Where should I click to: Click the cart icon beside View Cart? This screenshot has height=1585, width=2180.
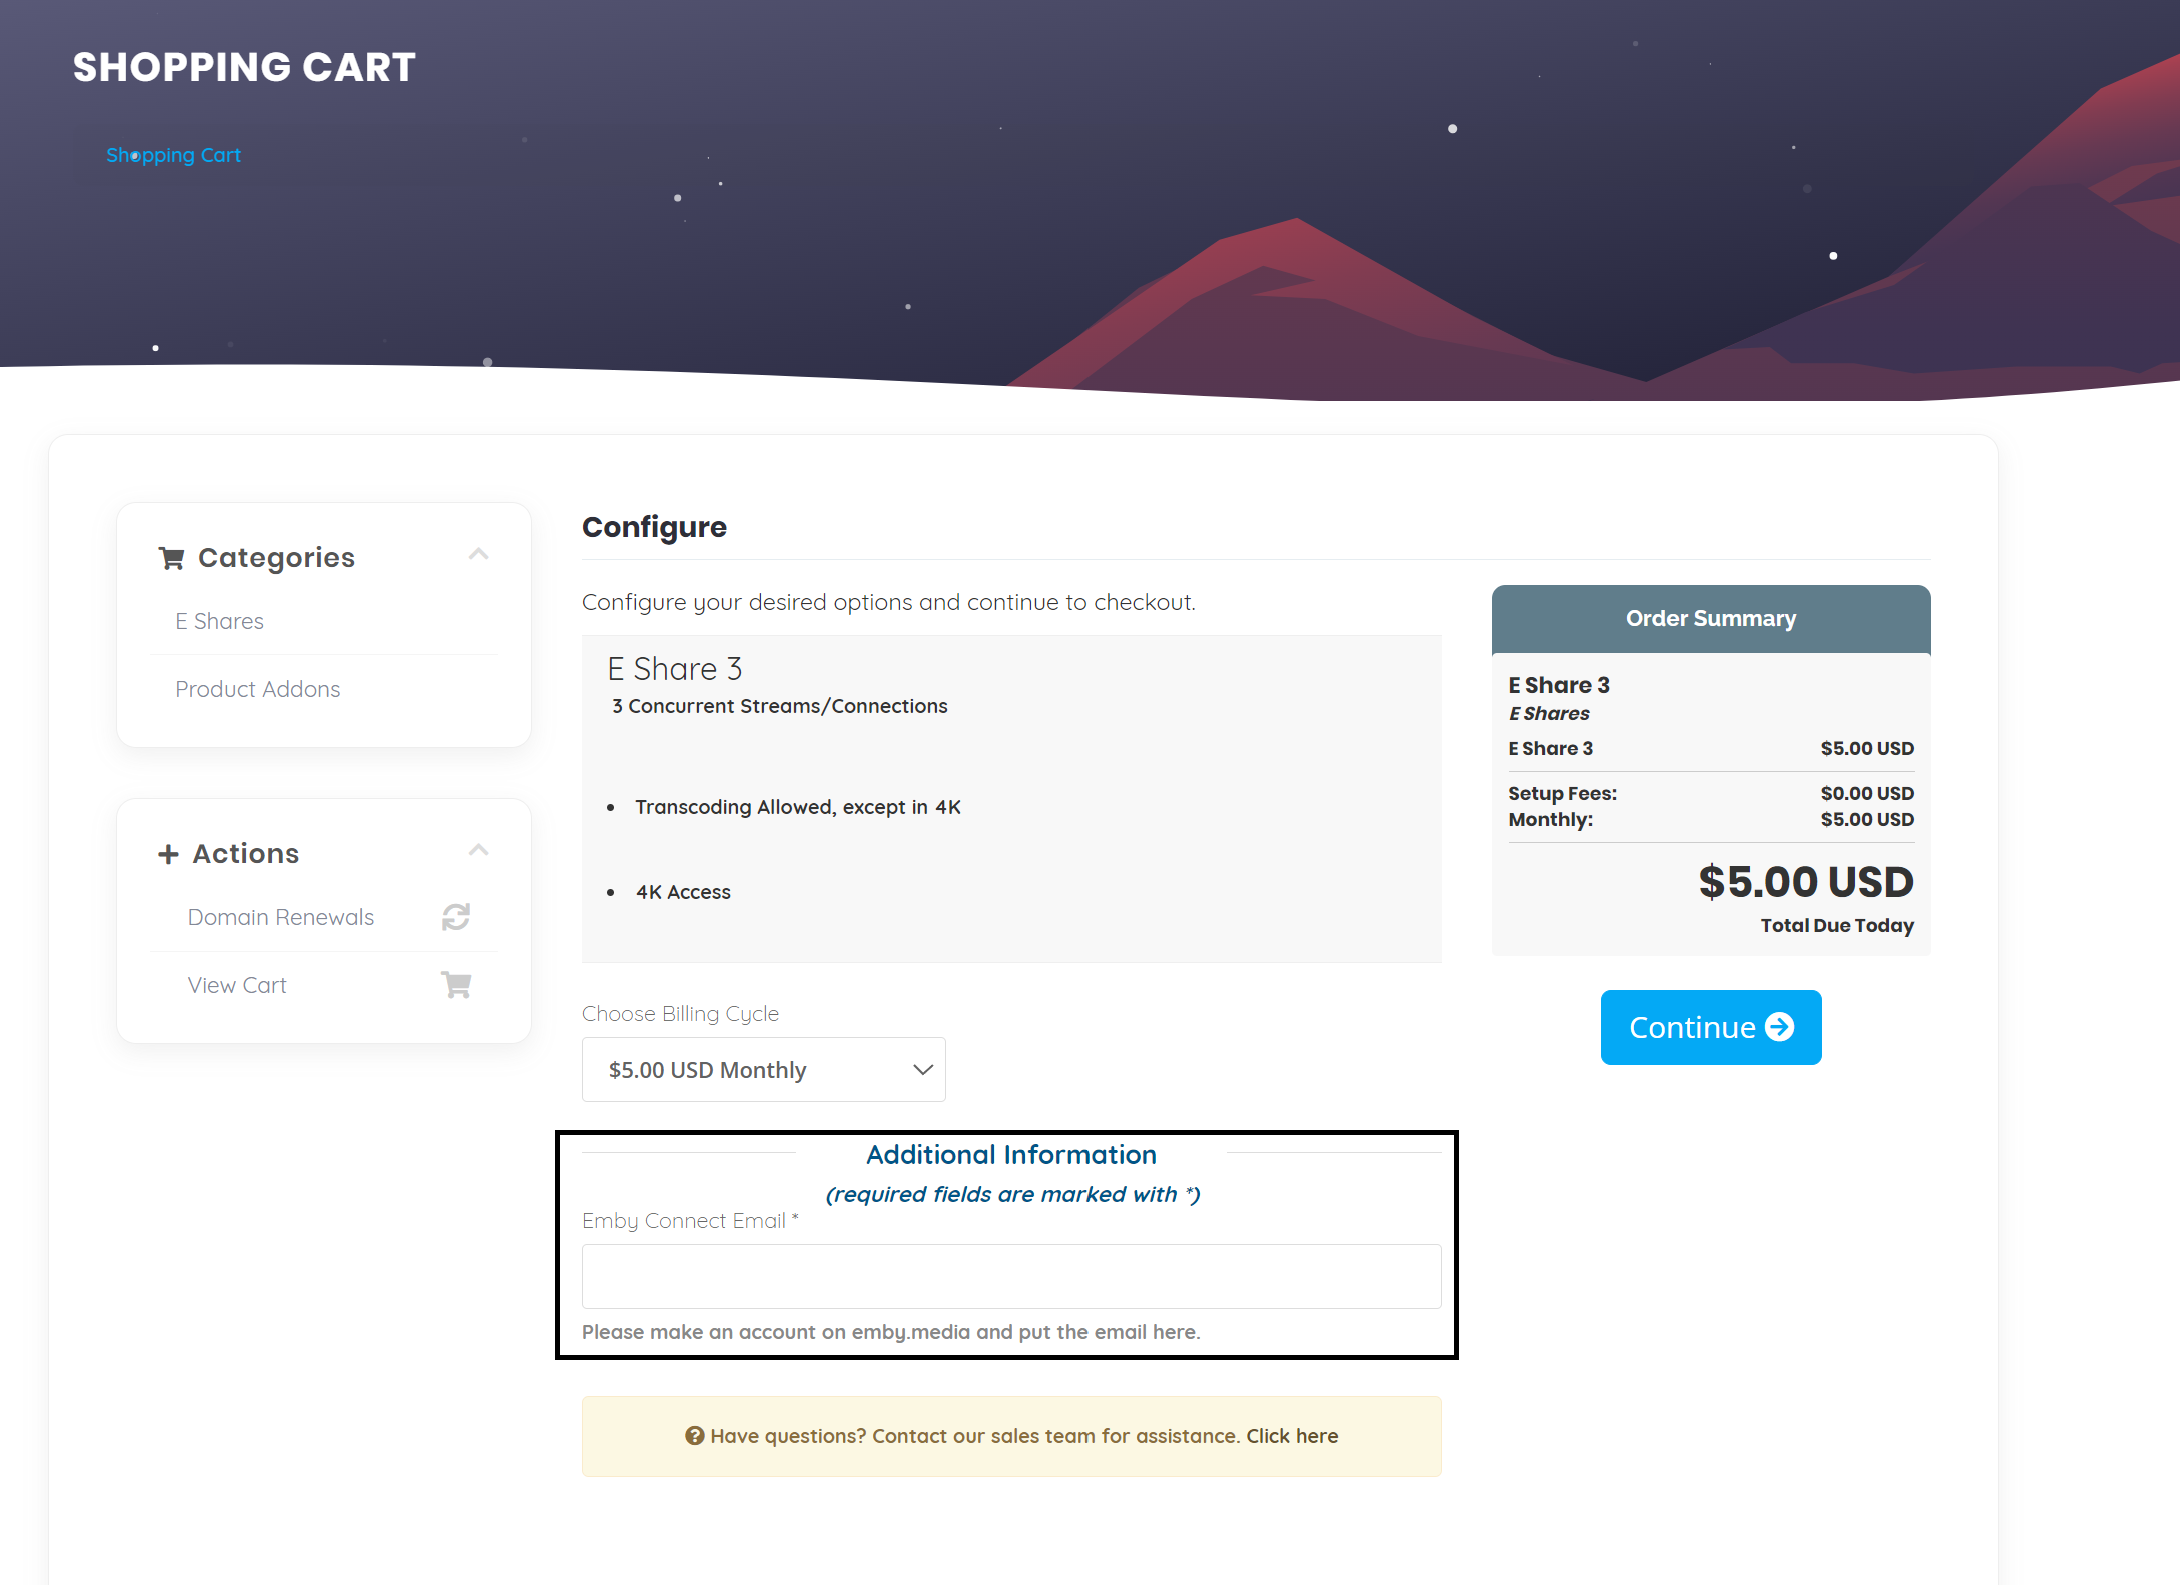456,985
